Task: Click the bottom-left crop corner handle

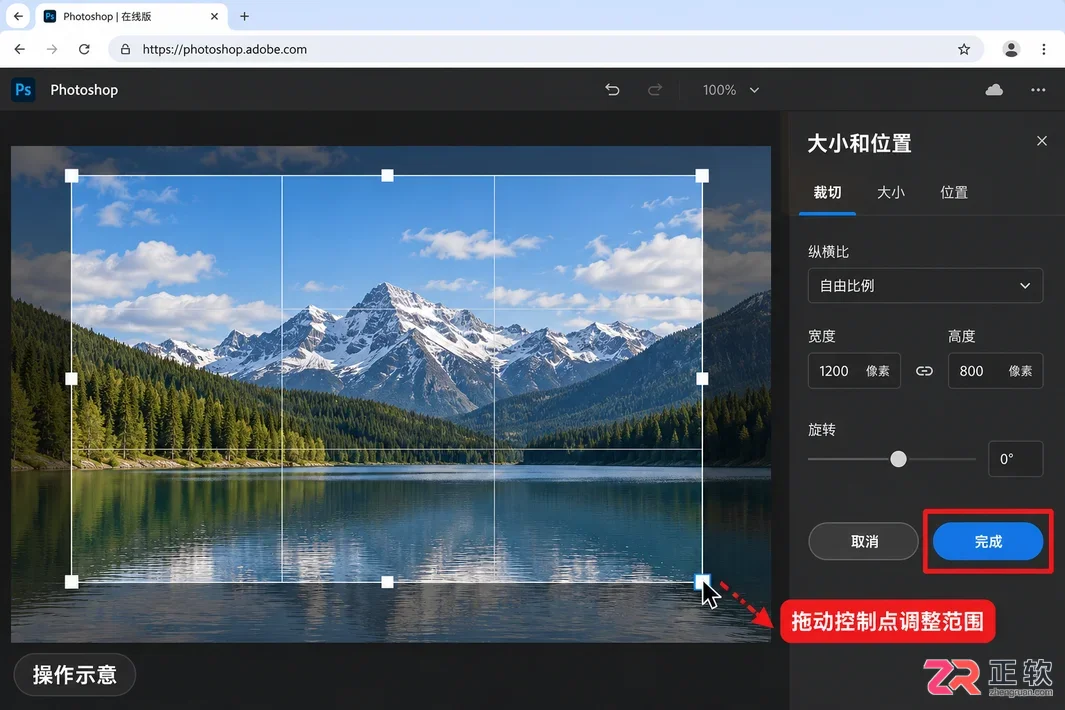Action: pos(71,582)
